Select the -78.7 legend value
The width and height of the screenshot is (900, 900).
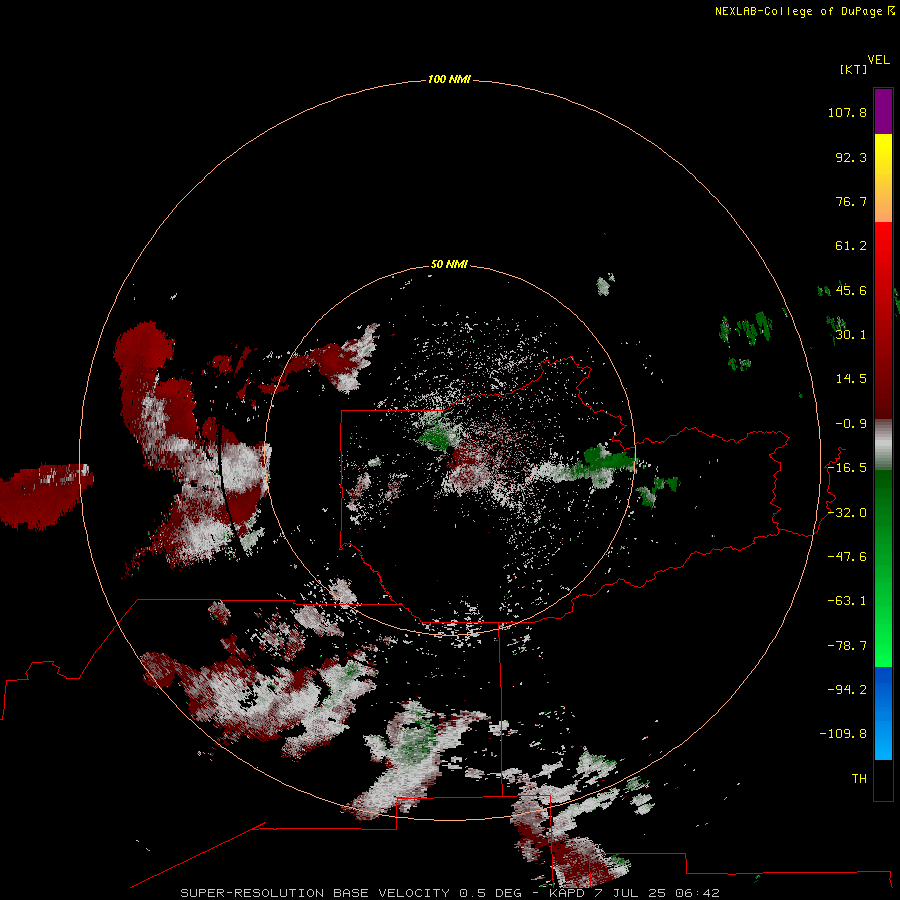(x=847, y=646)
